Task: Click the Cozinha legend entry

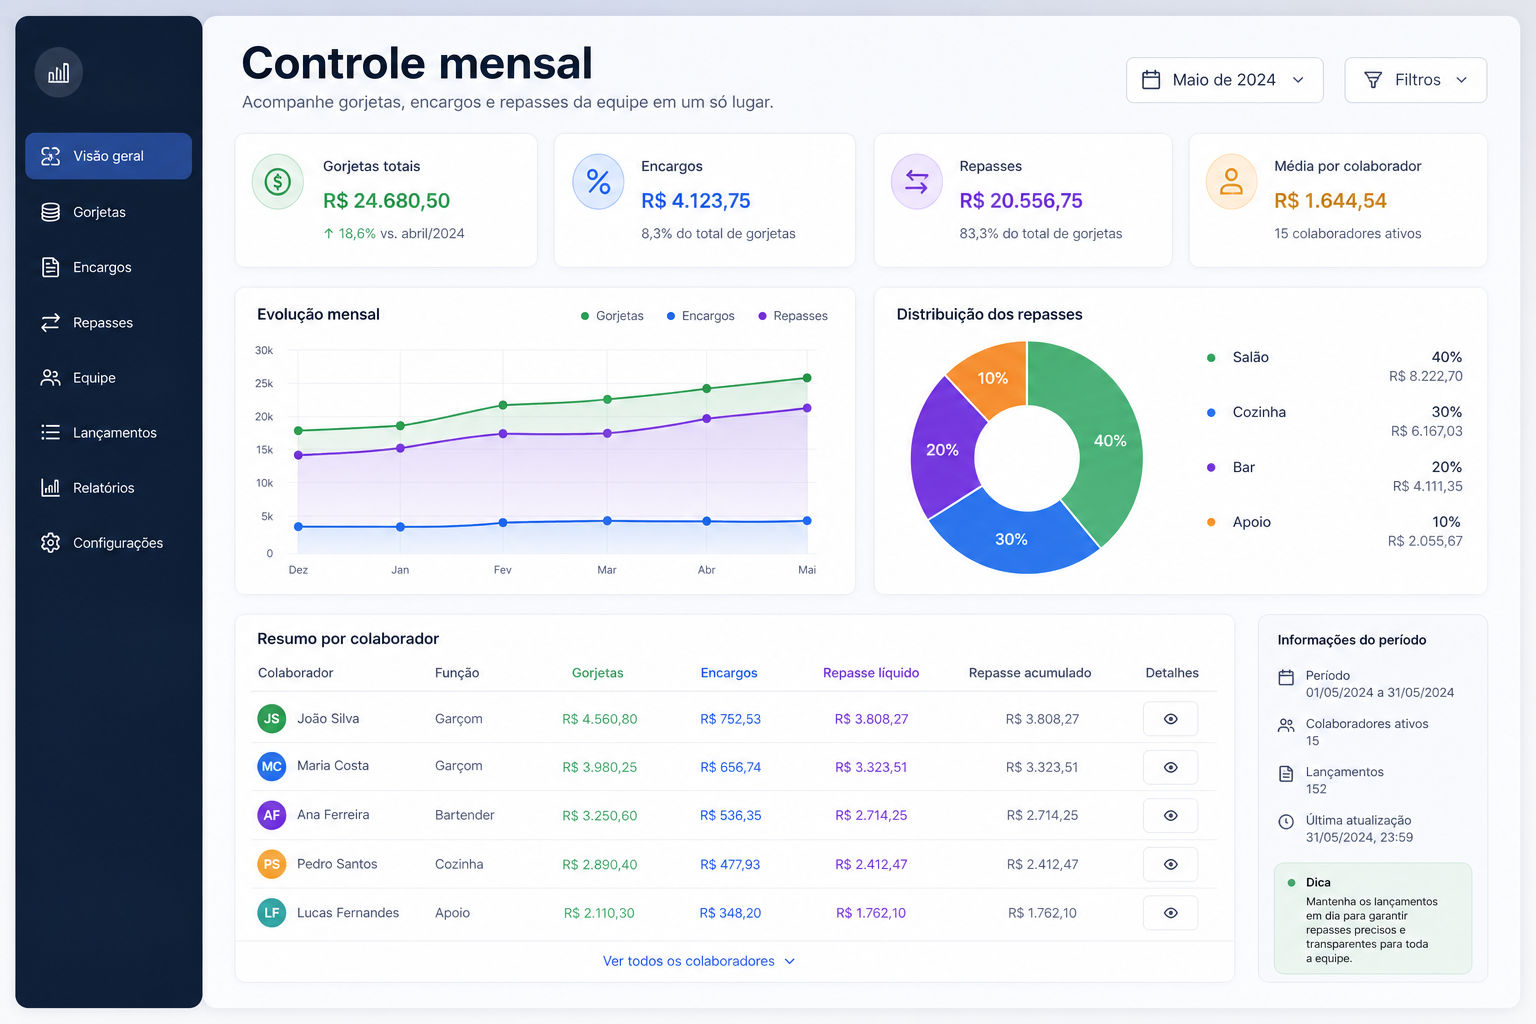Action: tap(1335, 421)
